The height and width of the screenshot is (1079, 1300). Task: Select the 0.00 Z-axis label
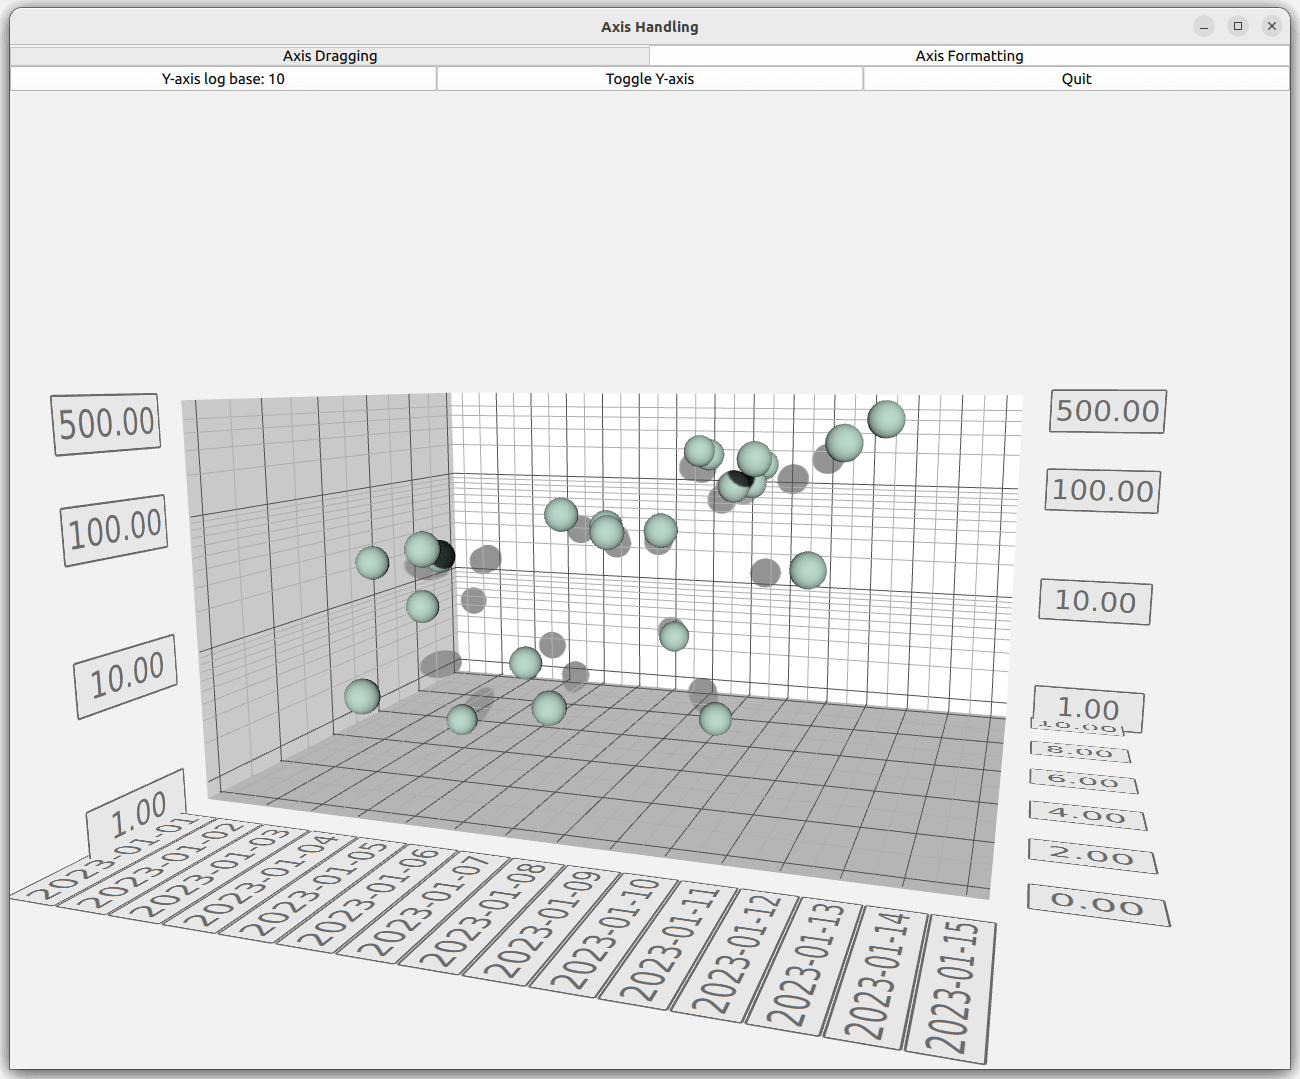(1097, 905)
